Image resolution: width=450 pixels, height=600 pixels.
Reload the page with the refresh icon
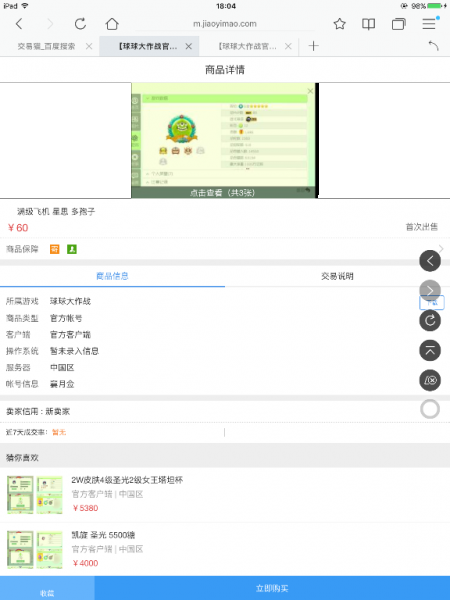80,24
